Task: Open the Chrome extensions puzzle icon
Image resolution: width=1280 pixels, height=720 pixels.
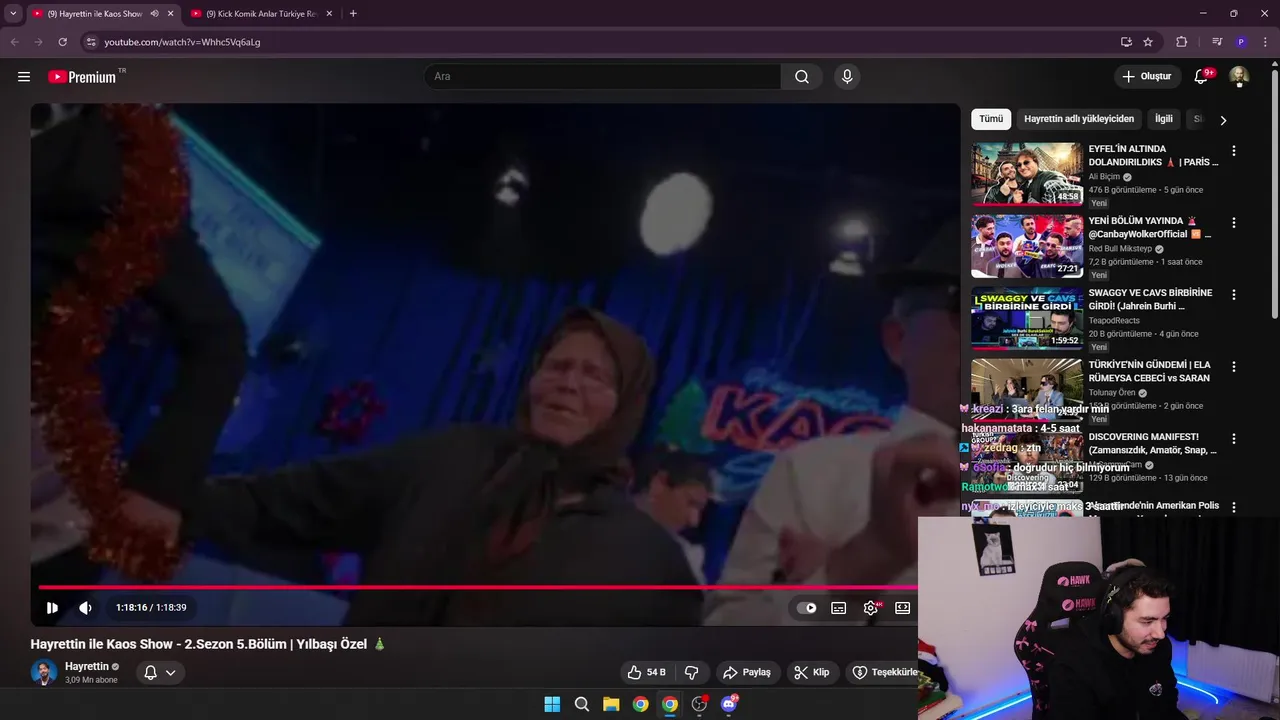Action: click(x=1182, y=42)
